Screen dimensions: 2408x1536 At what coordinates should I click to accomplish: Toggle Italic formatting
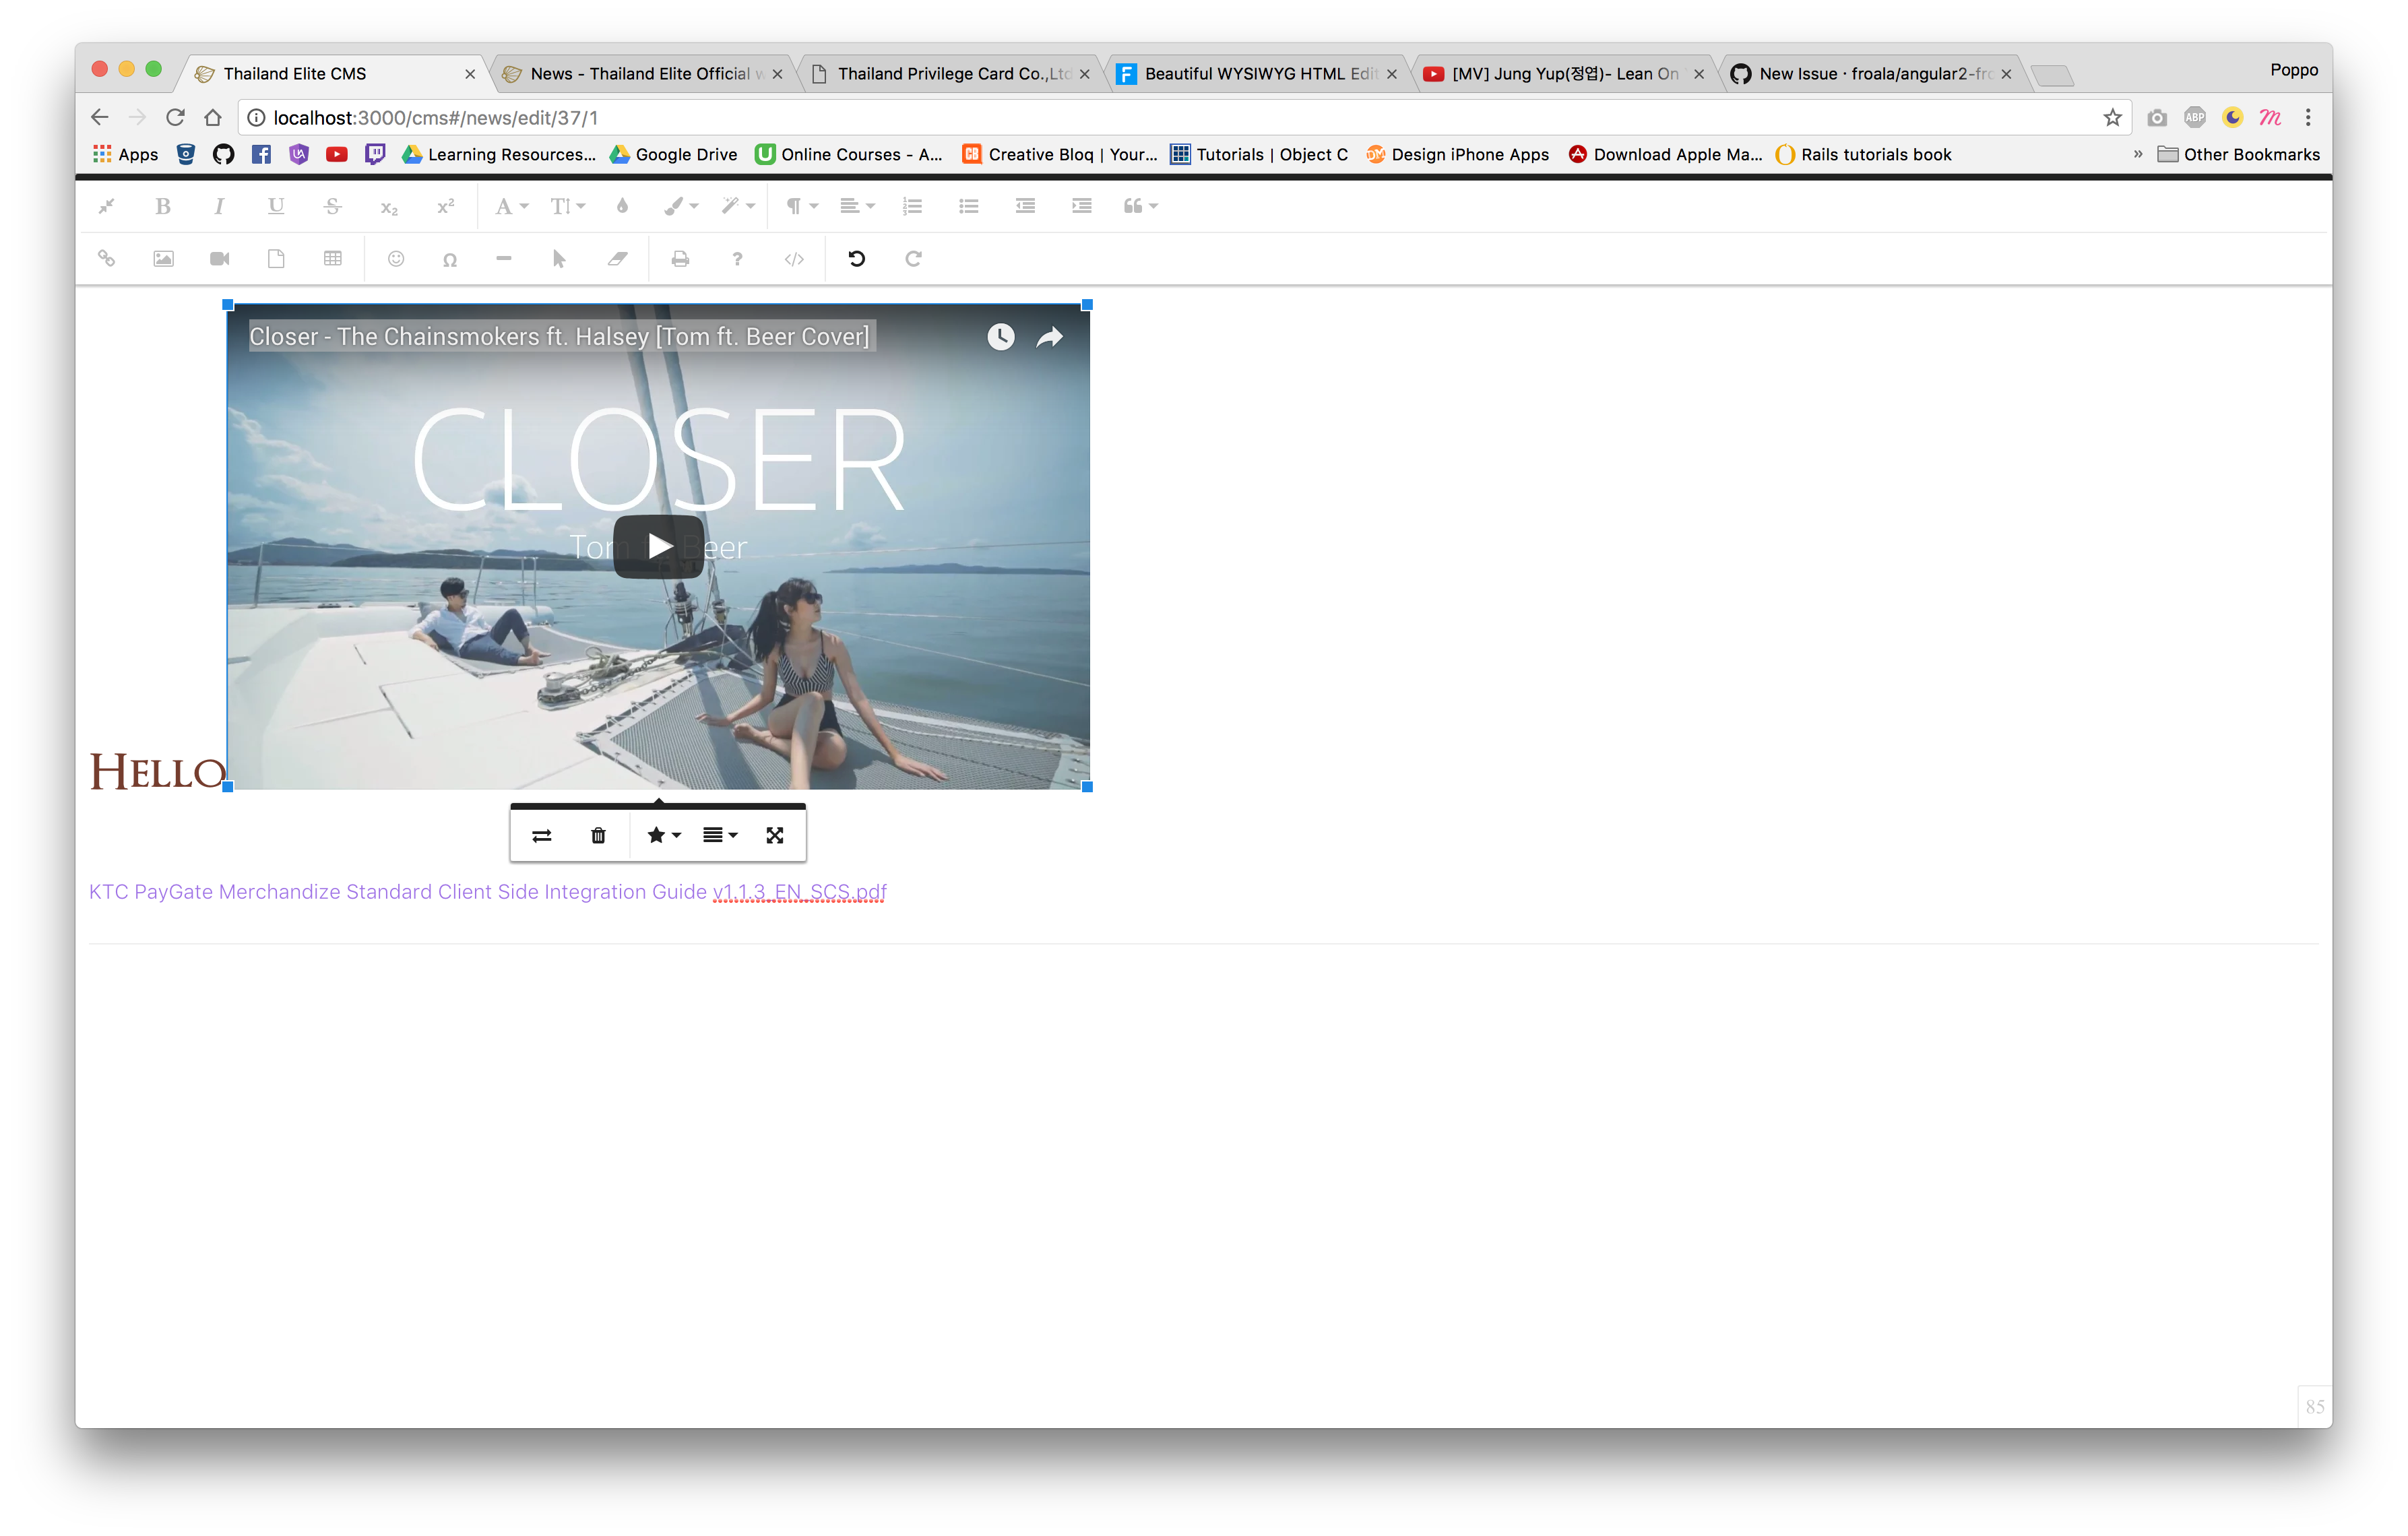(x=219, y=206)
